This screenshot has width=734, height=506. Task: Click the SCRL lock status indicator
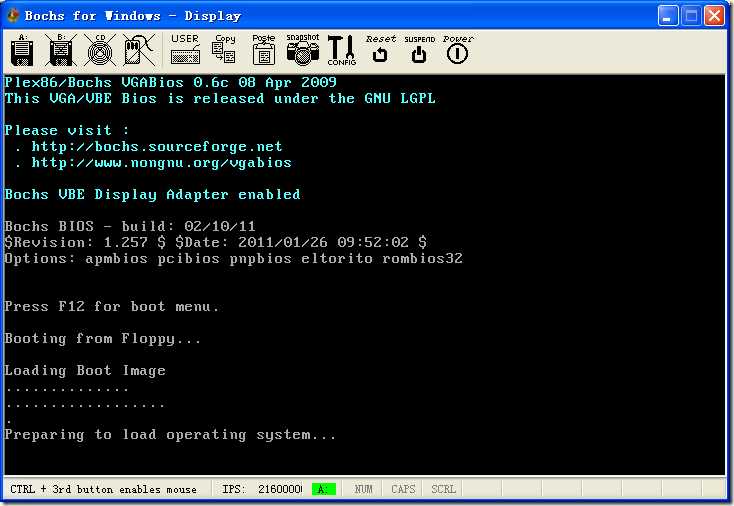pos(443,489)
